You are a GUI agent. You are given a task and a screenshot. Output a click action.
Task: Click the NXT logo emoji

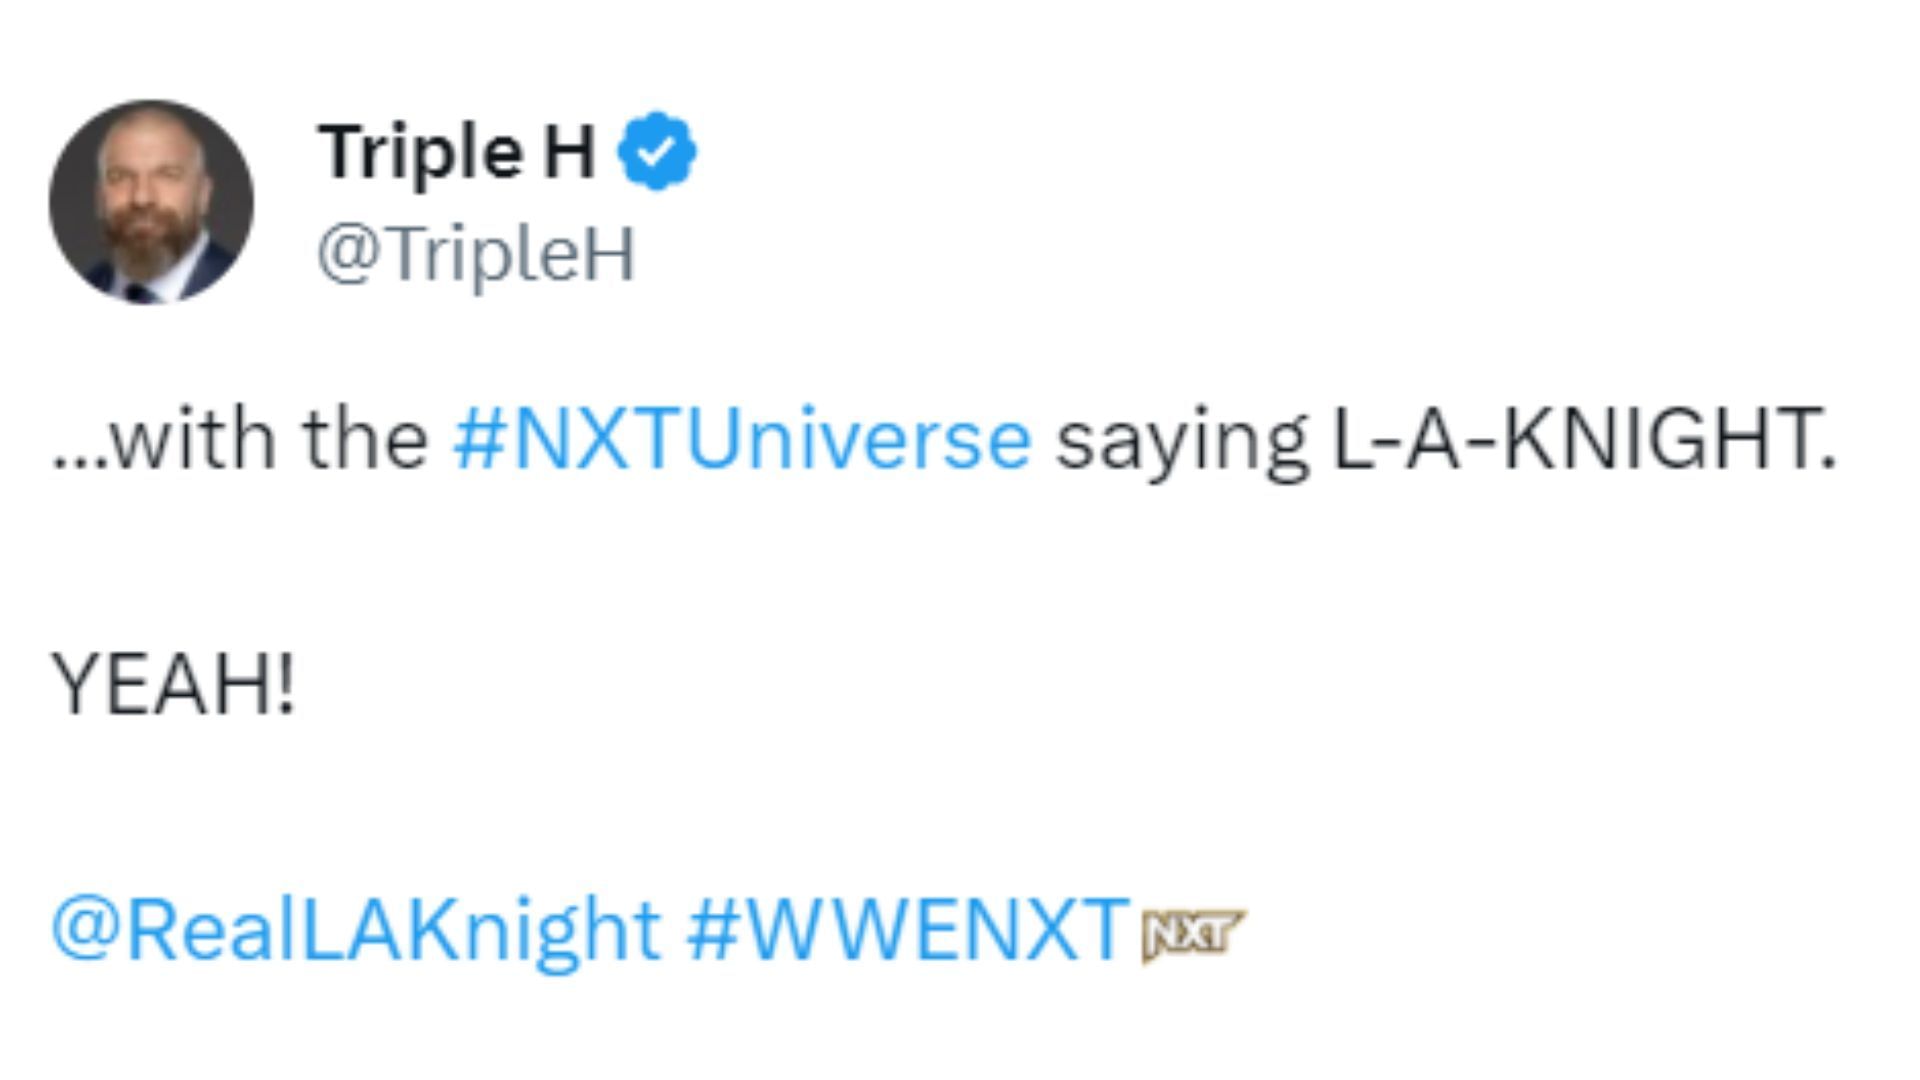tap(1193, 934)
